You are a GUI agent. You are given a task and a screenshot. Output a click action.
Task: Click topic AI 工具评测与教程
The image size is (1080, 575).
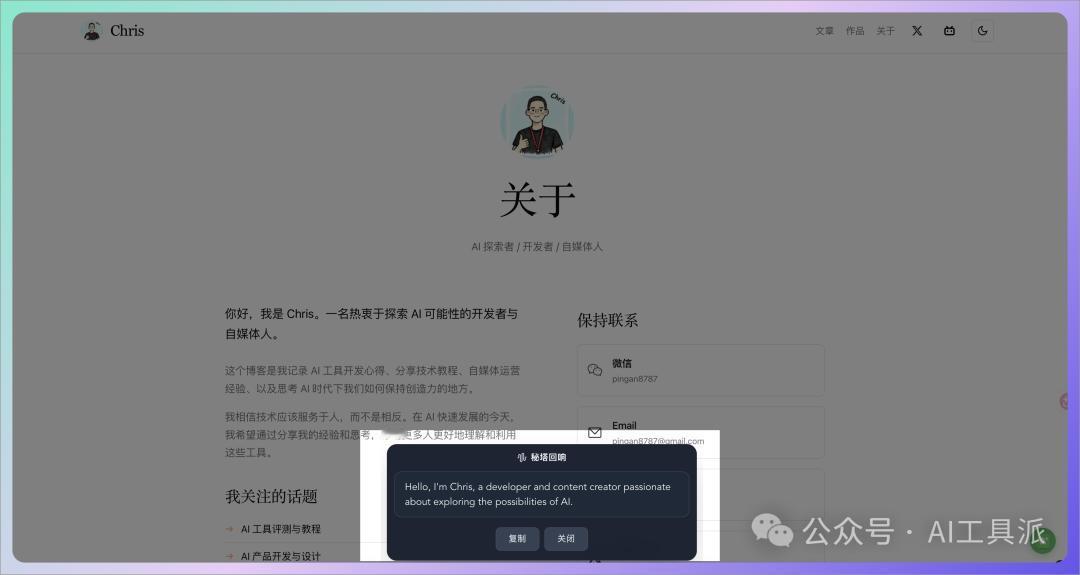coord(280,529)
